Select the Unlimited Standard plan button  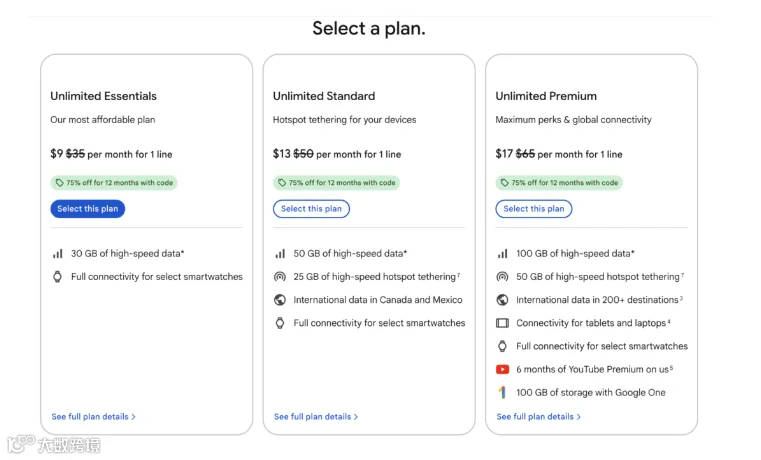311,209
